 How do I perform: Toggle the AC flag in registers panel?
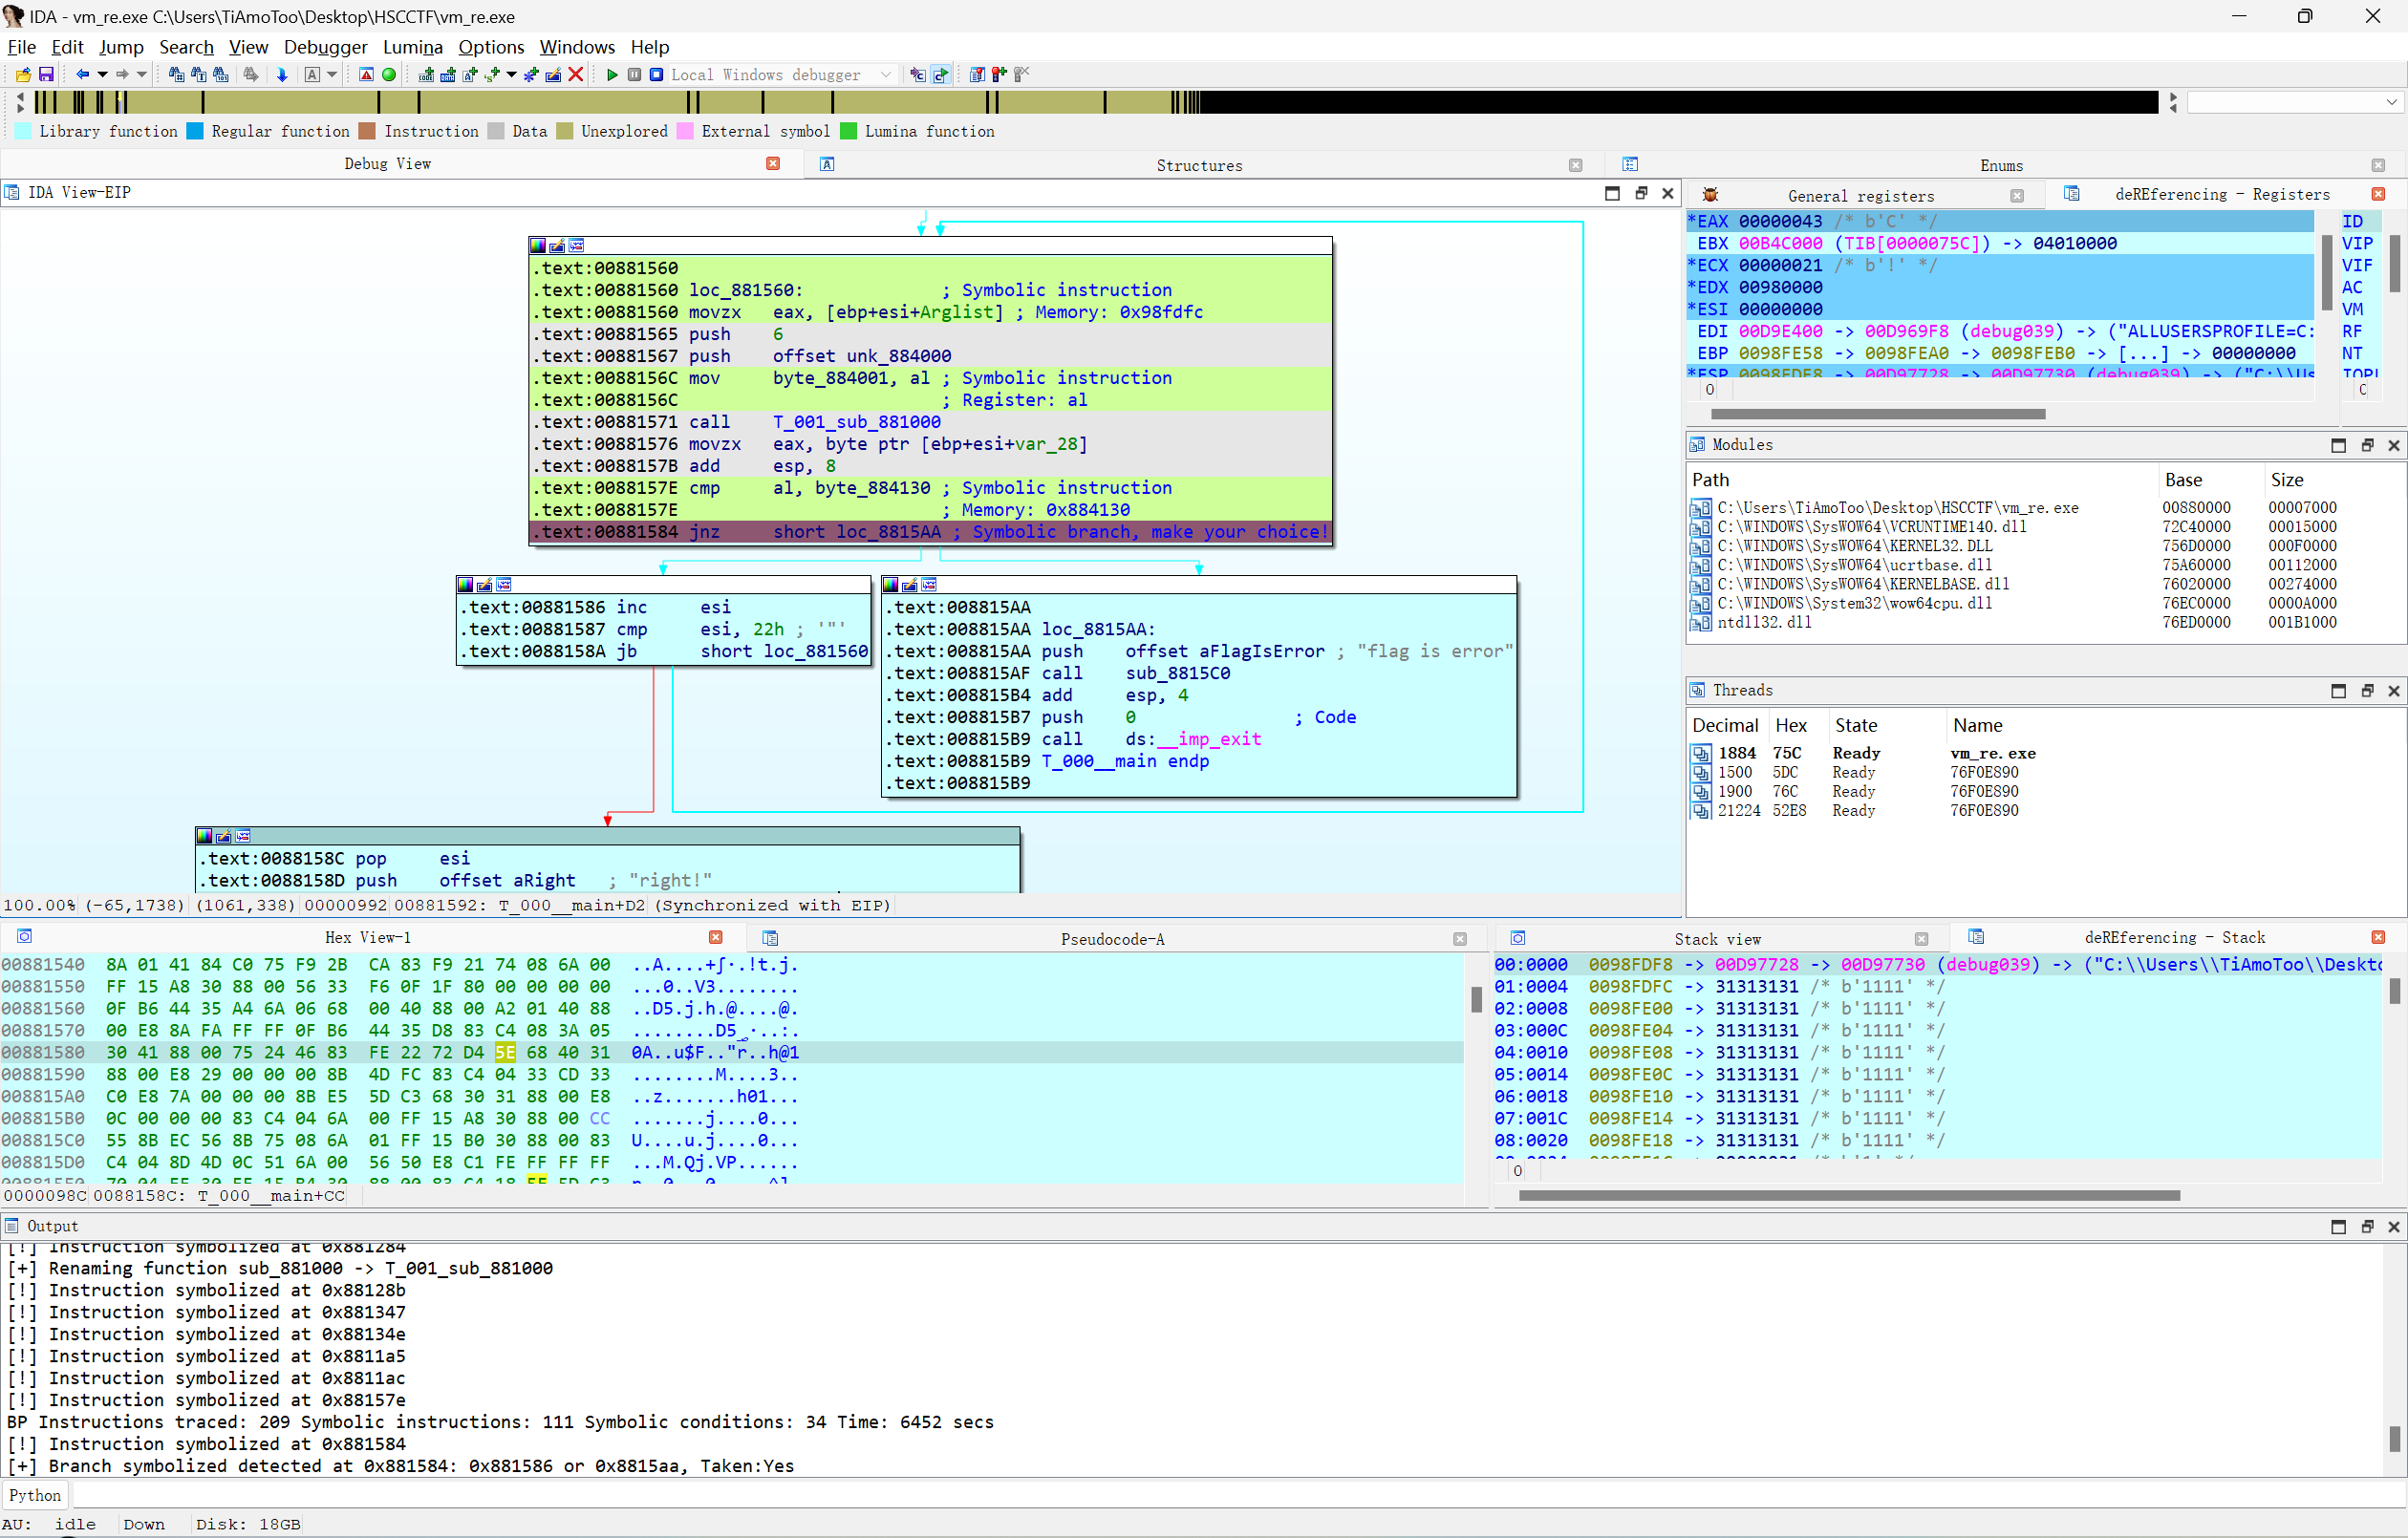click(x=2352, y=287)
